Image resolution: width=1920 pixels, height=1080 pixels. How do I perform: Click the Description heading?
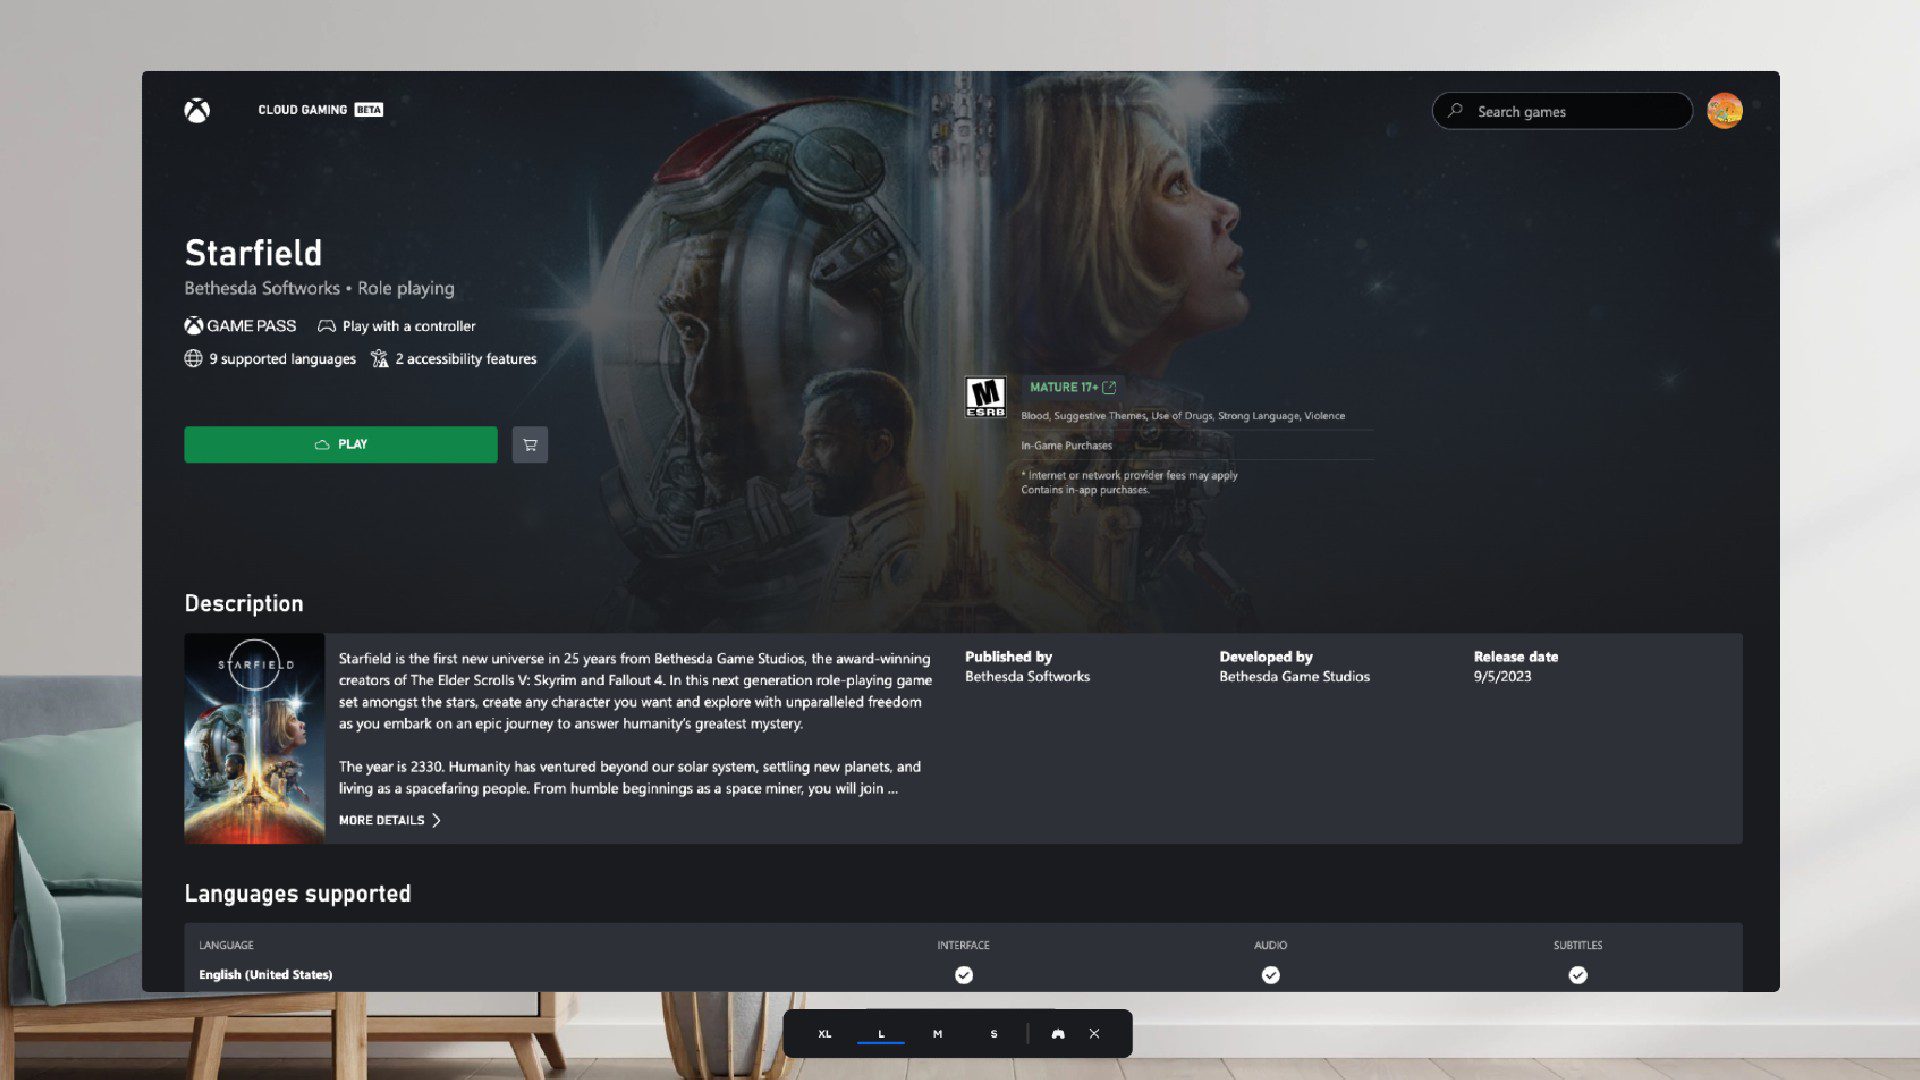click(244, 604)
